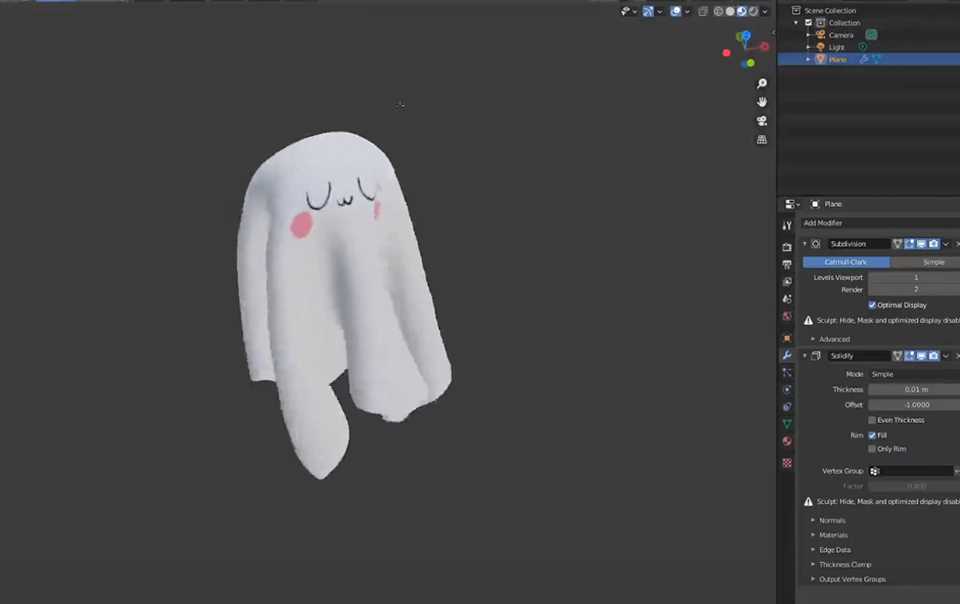Select Simple subdivision type
This screenshot has width=960, height=604.
(925, 262)
